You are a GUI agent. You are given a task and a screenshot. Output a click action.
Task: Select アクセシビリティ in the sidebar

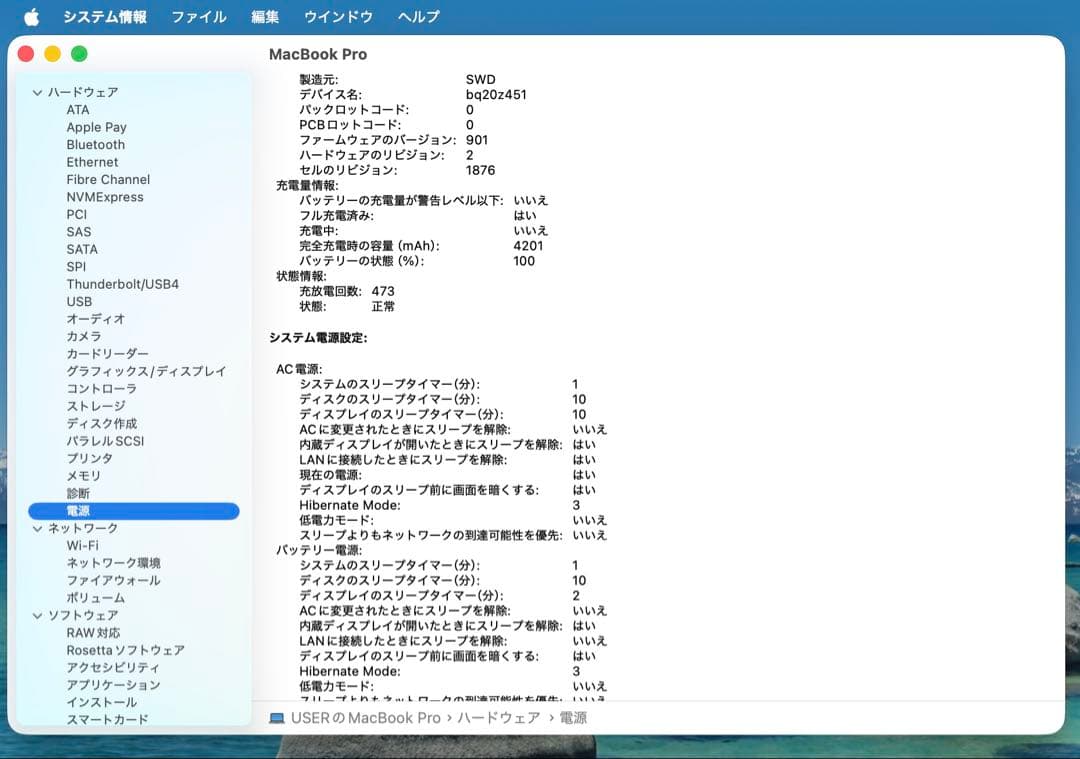(113, 667)
